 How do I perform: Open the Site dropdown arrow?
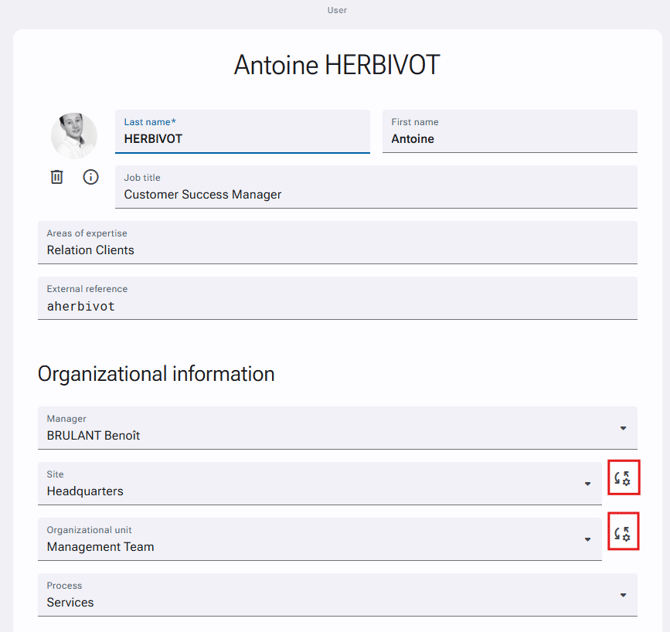[588, 484]
